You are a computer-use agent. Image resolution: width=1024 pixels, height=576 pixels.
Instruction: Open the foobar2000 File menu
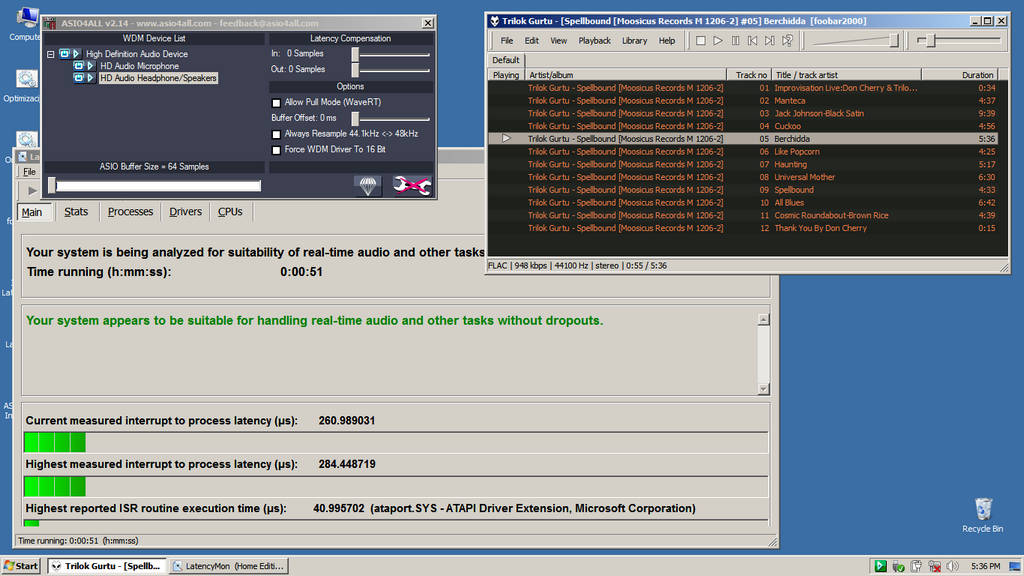coord(507,40)
